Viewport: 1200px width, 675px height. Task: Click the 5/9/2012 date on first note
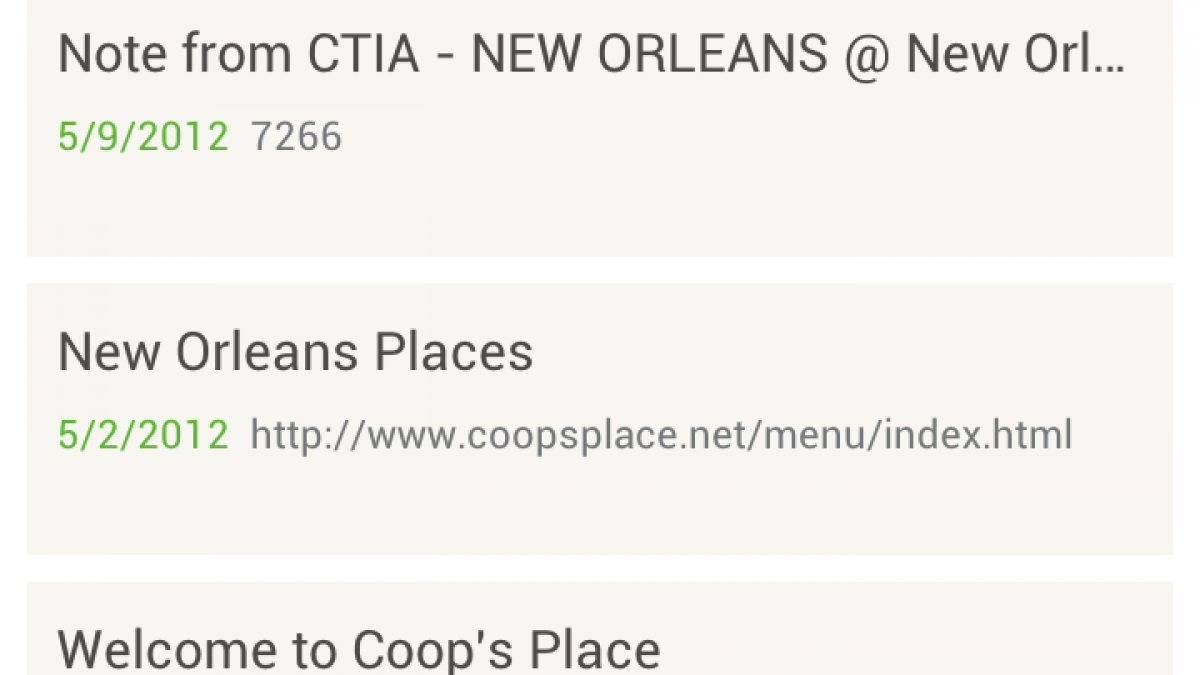143,137
